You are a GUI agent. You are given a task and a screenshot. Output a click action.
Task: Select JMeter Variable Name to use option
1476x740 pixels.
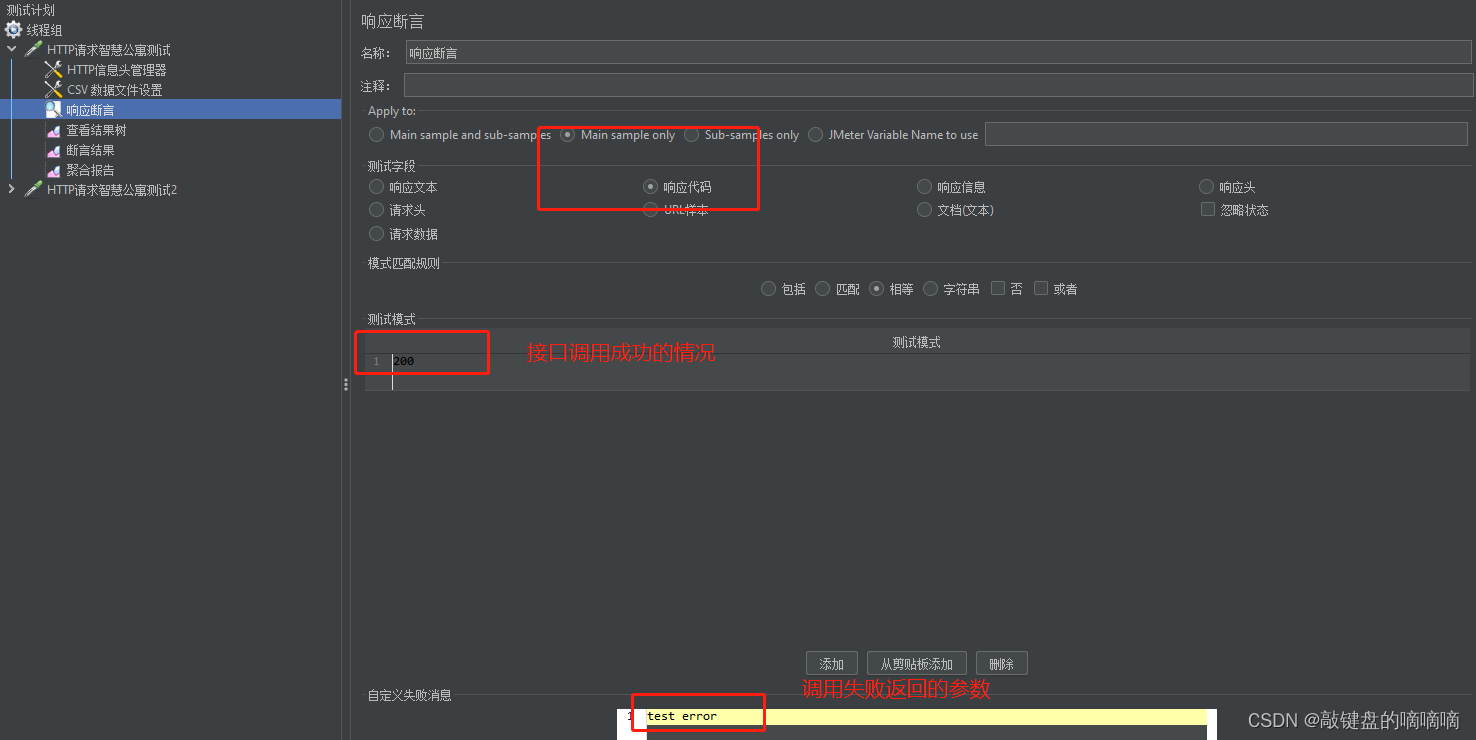click(x=815, y=134)
